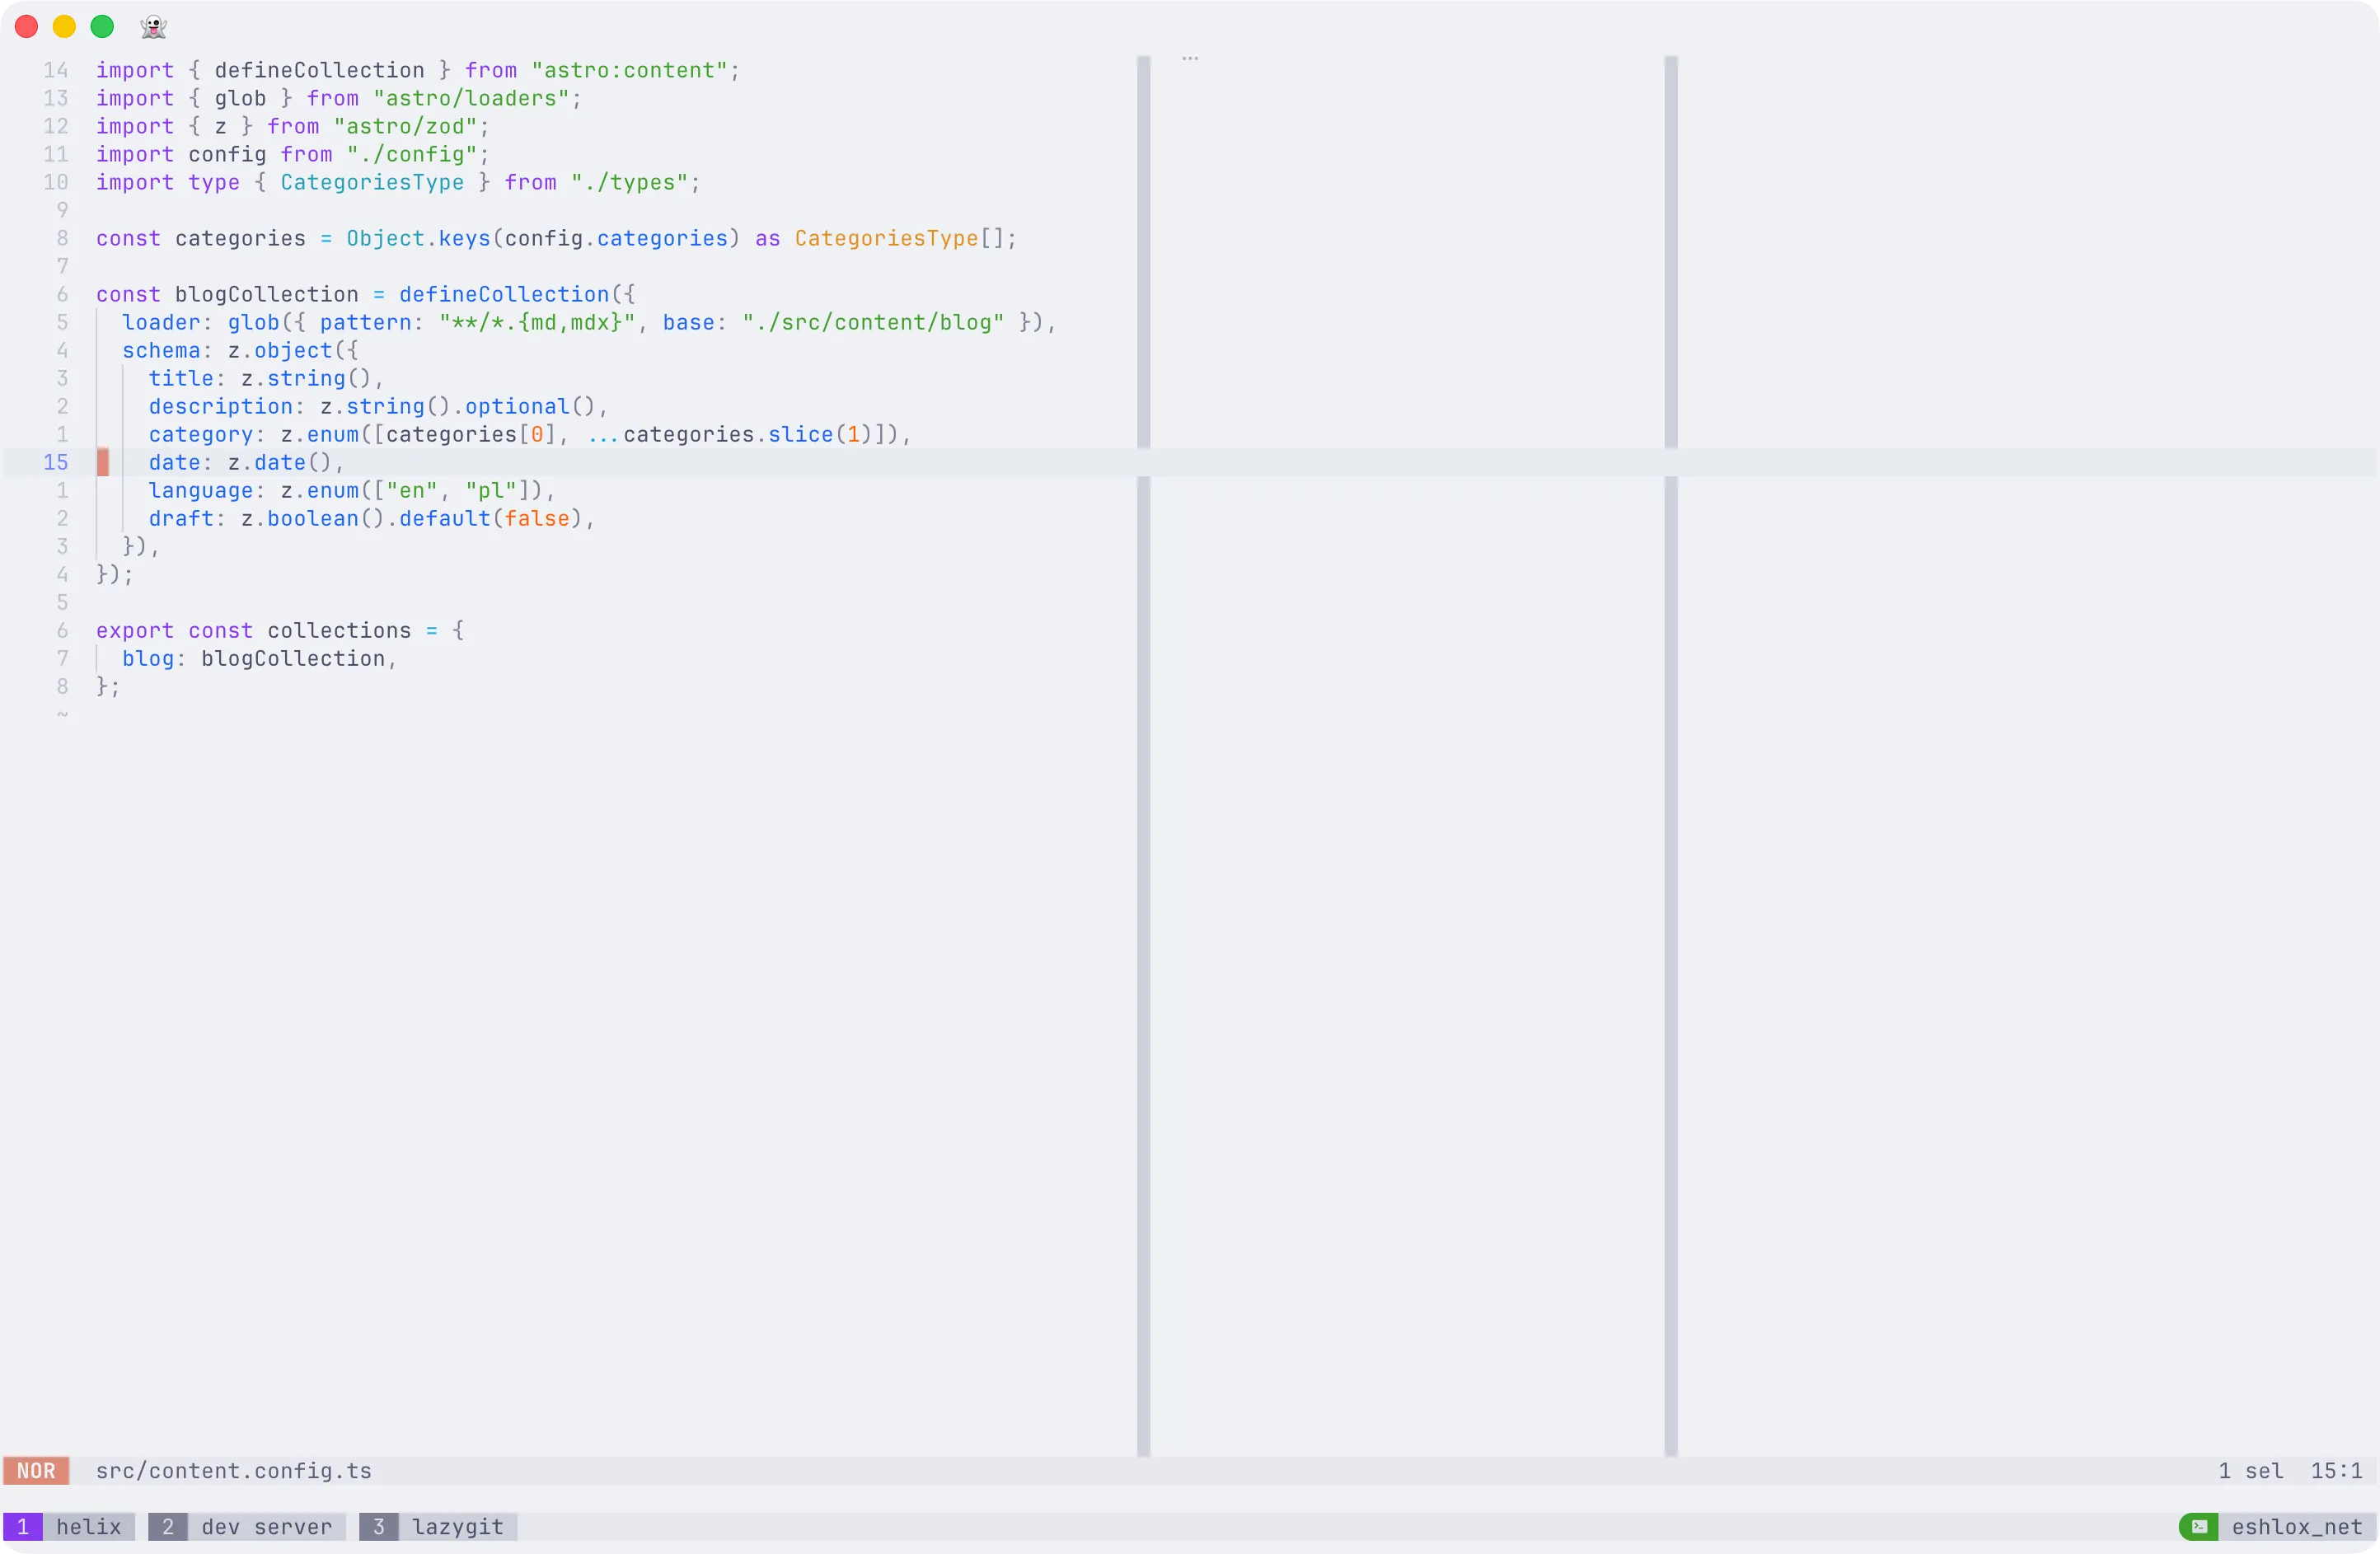
Task: Click the green terminal icon beside eshlox_net
Action: [2199, 1527]
